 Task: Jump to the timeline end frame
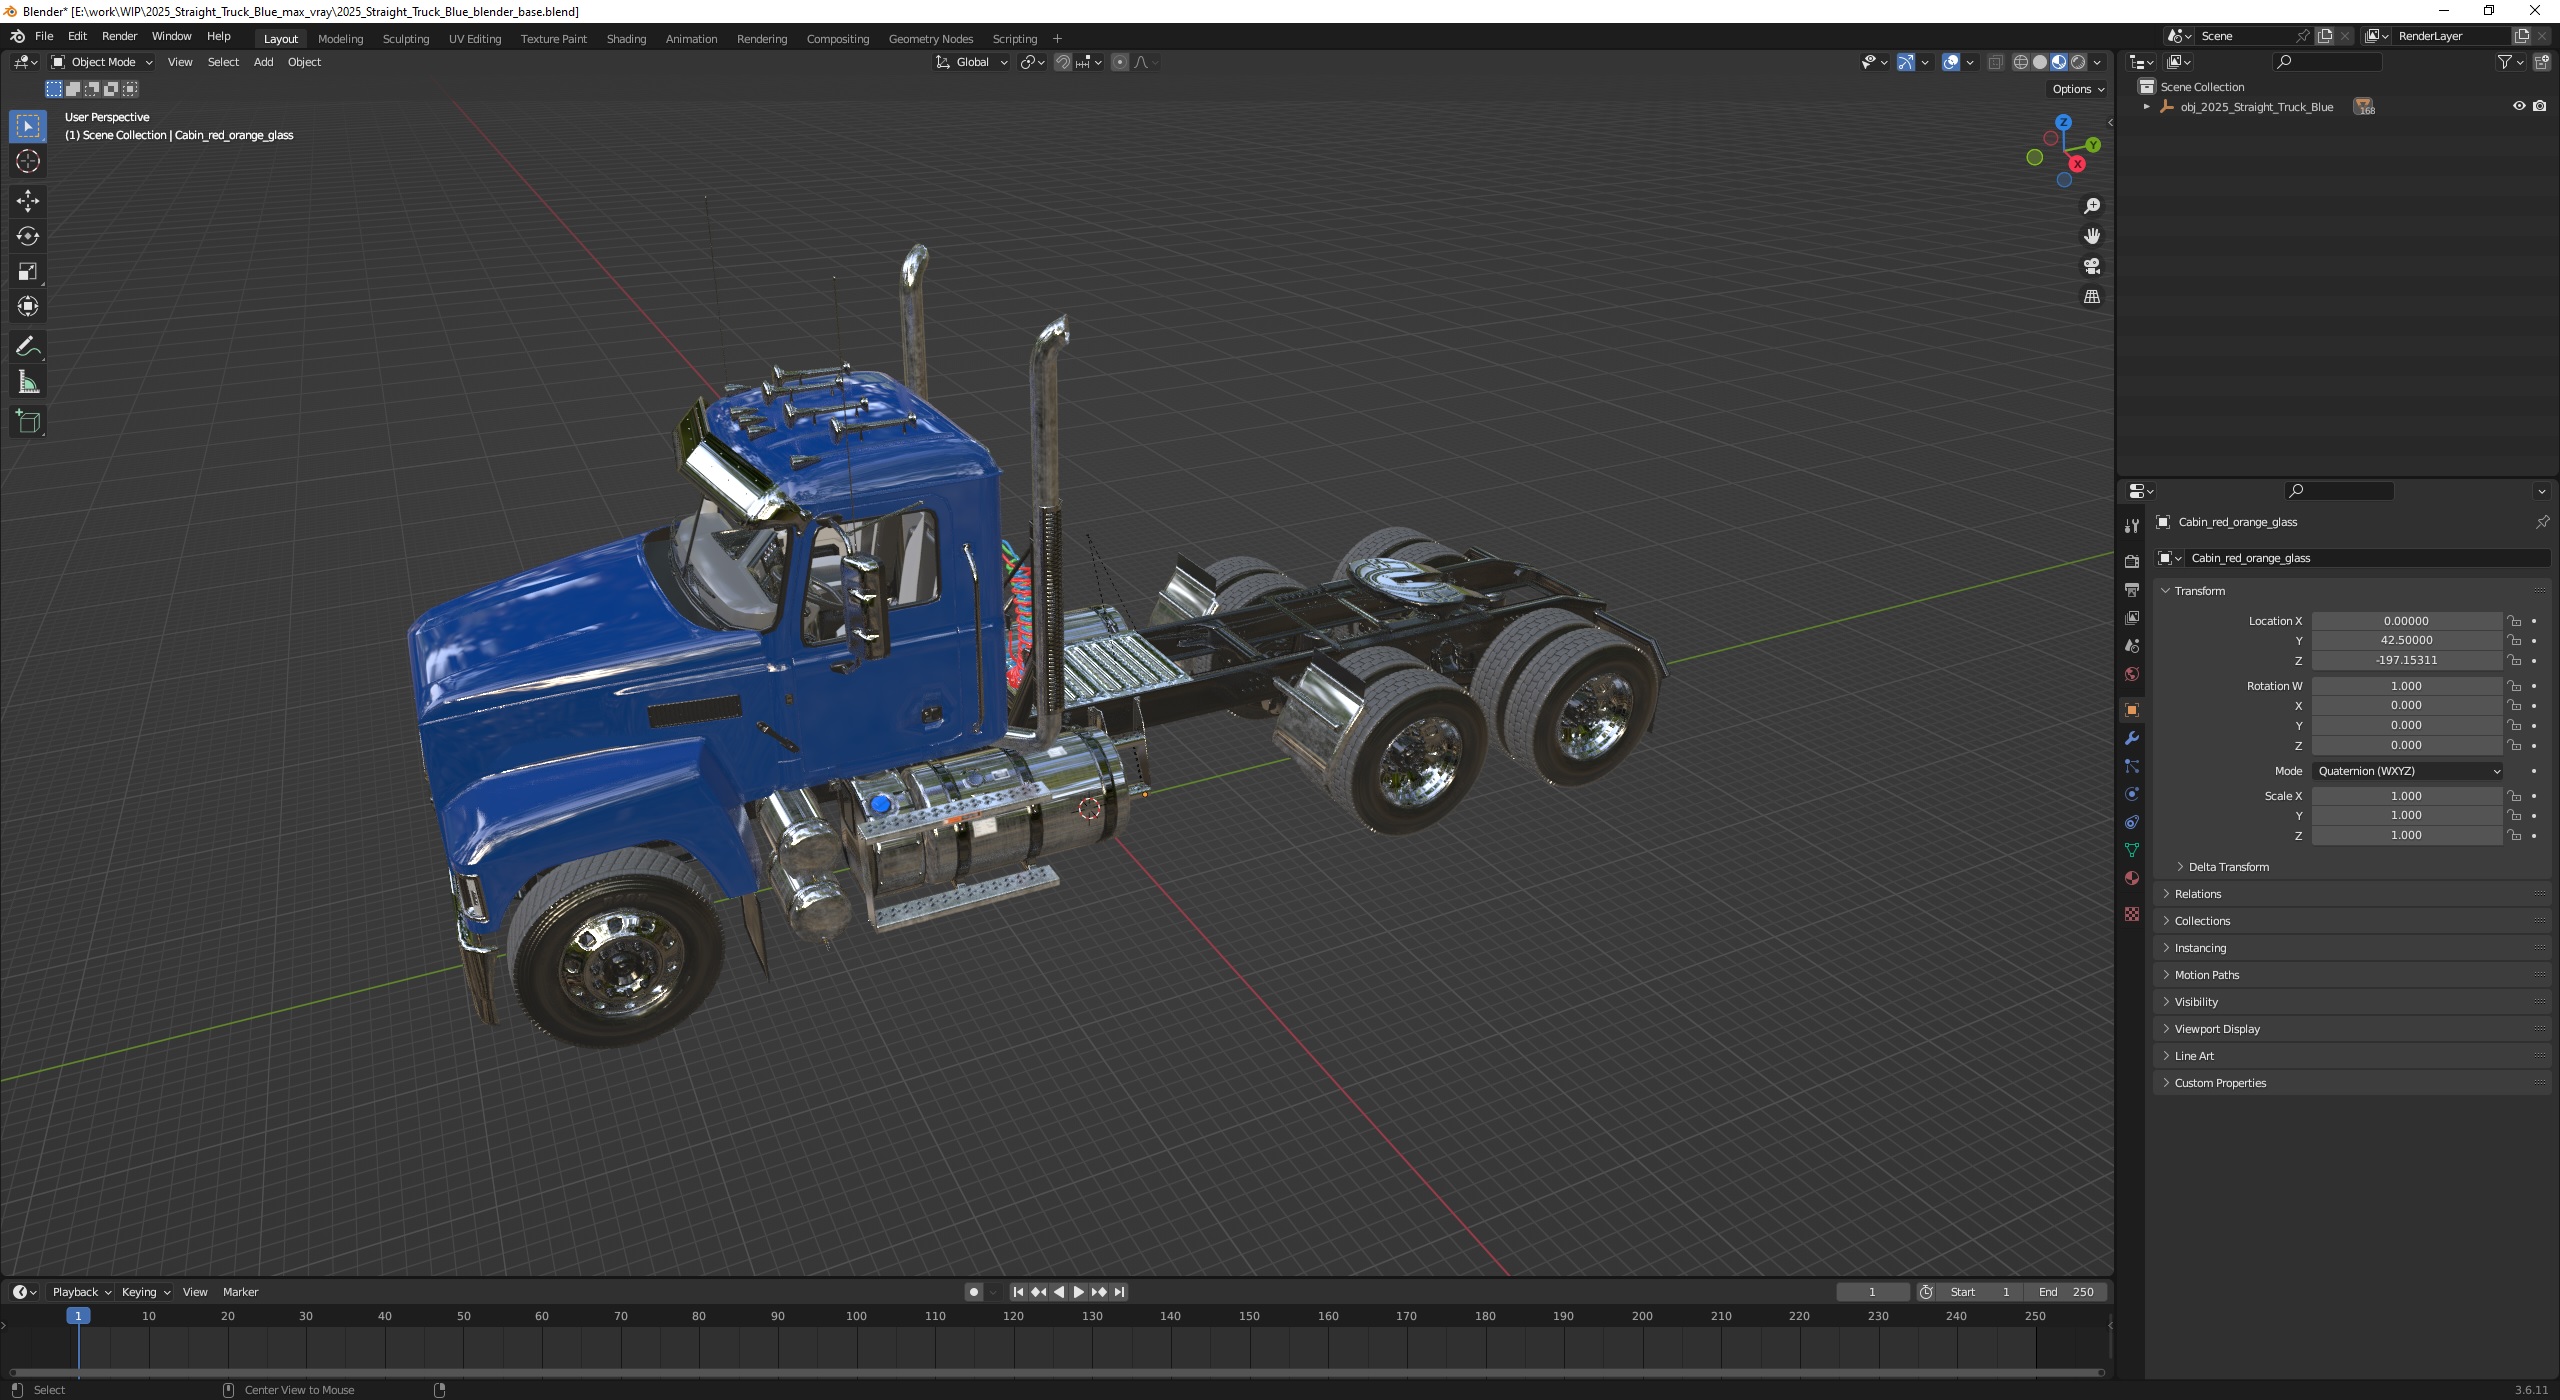point(1119,1292)
